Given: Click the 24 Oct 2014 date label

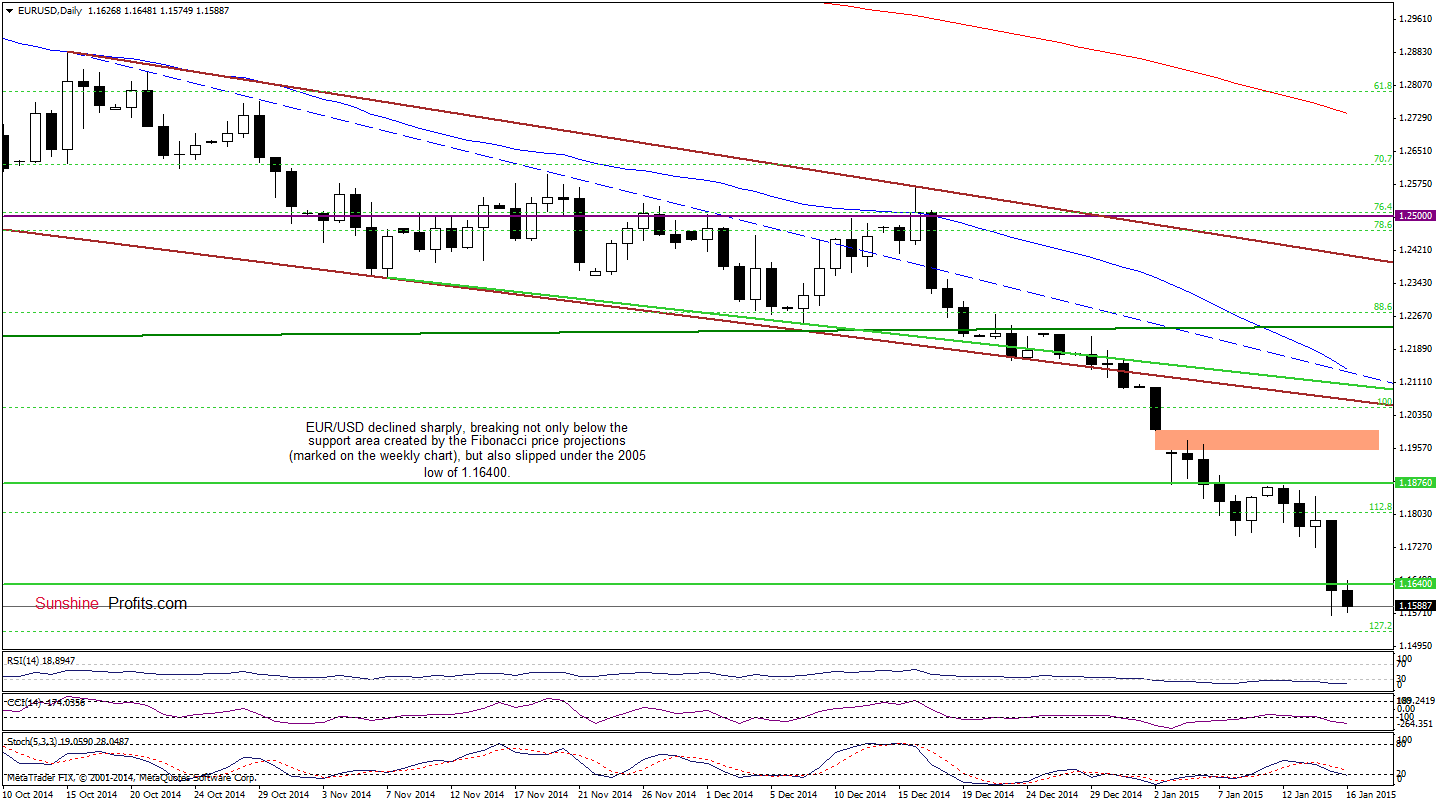Looking at the screenshot, I should pos(220,795).
